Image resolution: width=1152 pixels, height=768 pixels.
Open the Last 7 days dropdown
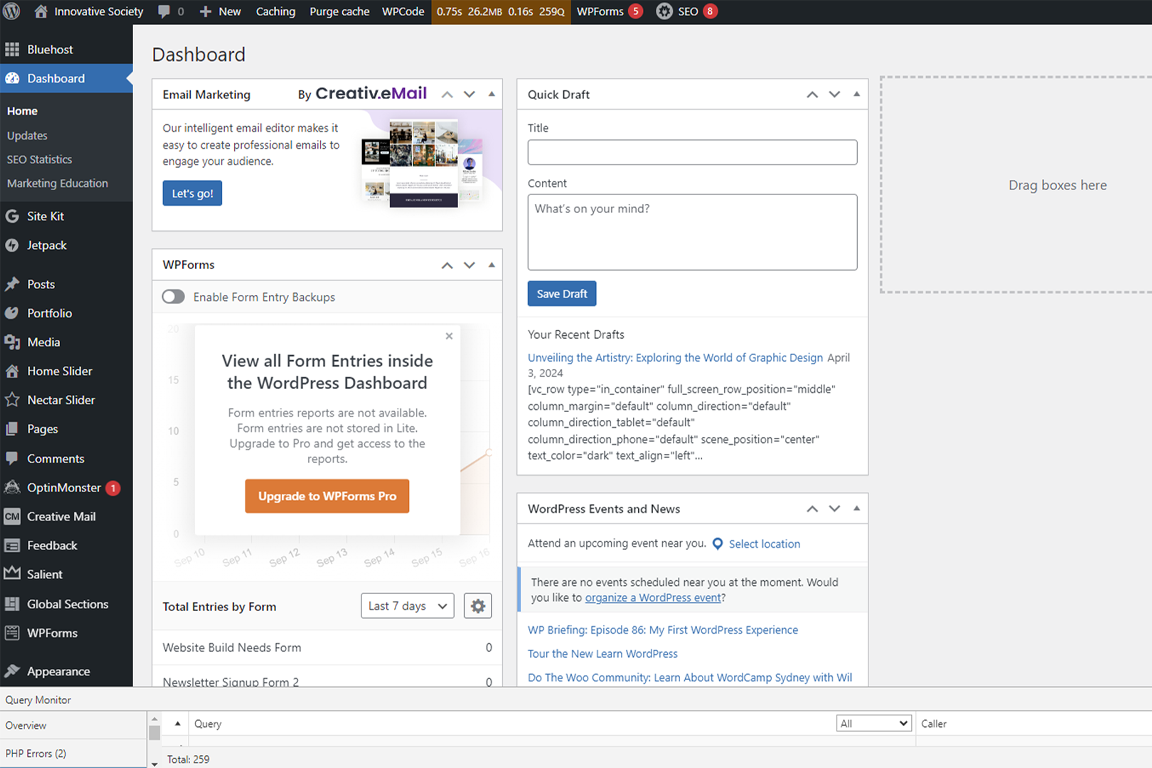click(x=407, y=606)
